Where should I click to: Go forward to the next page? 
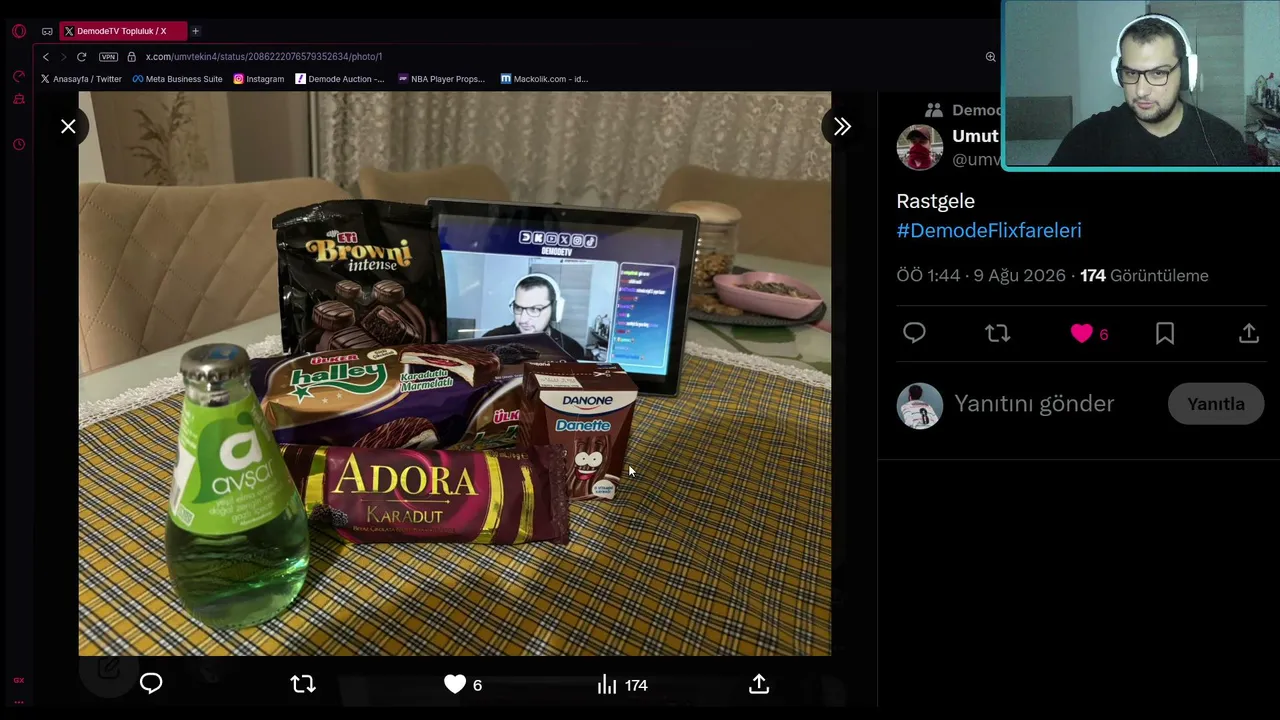click(63, 57)
